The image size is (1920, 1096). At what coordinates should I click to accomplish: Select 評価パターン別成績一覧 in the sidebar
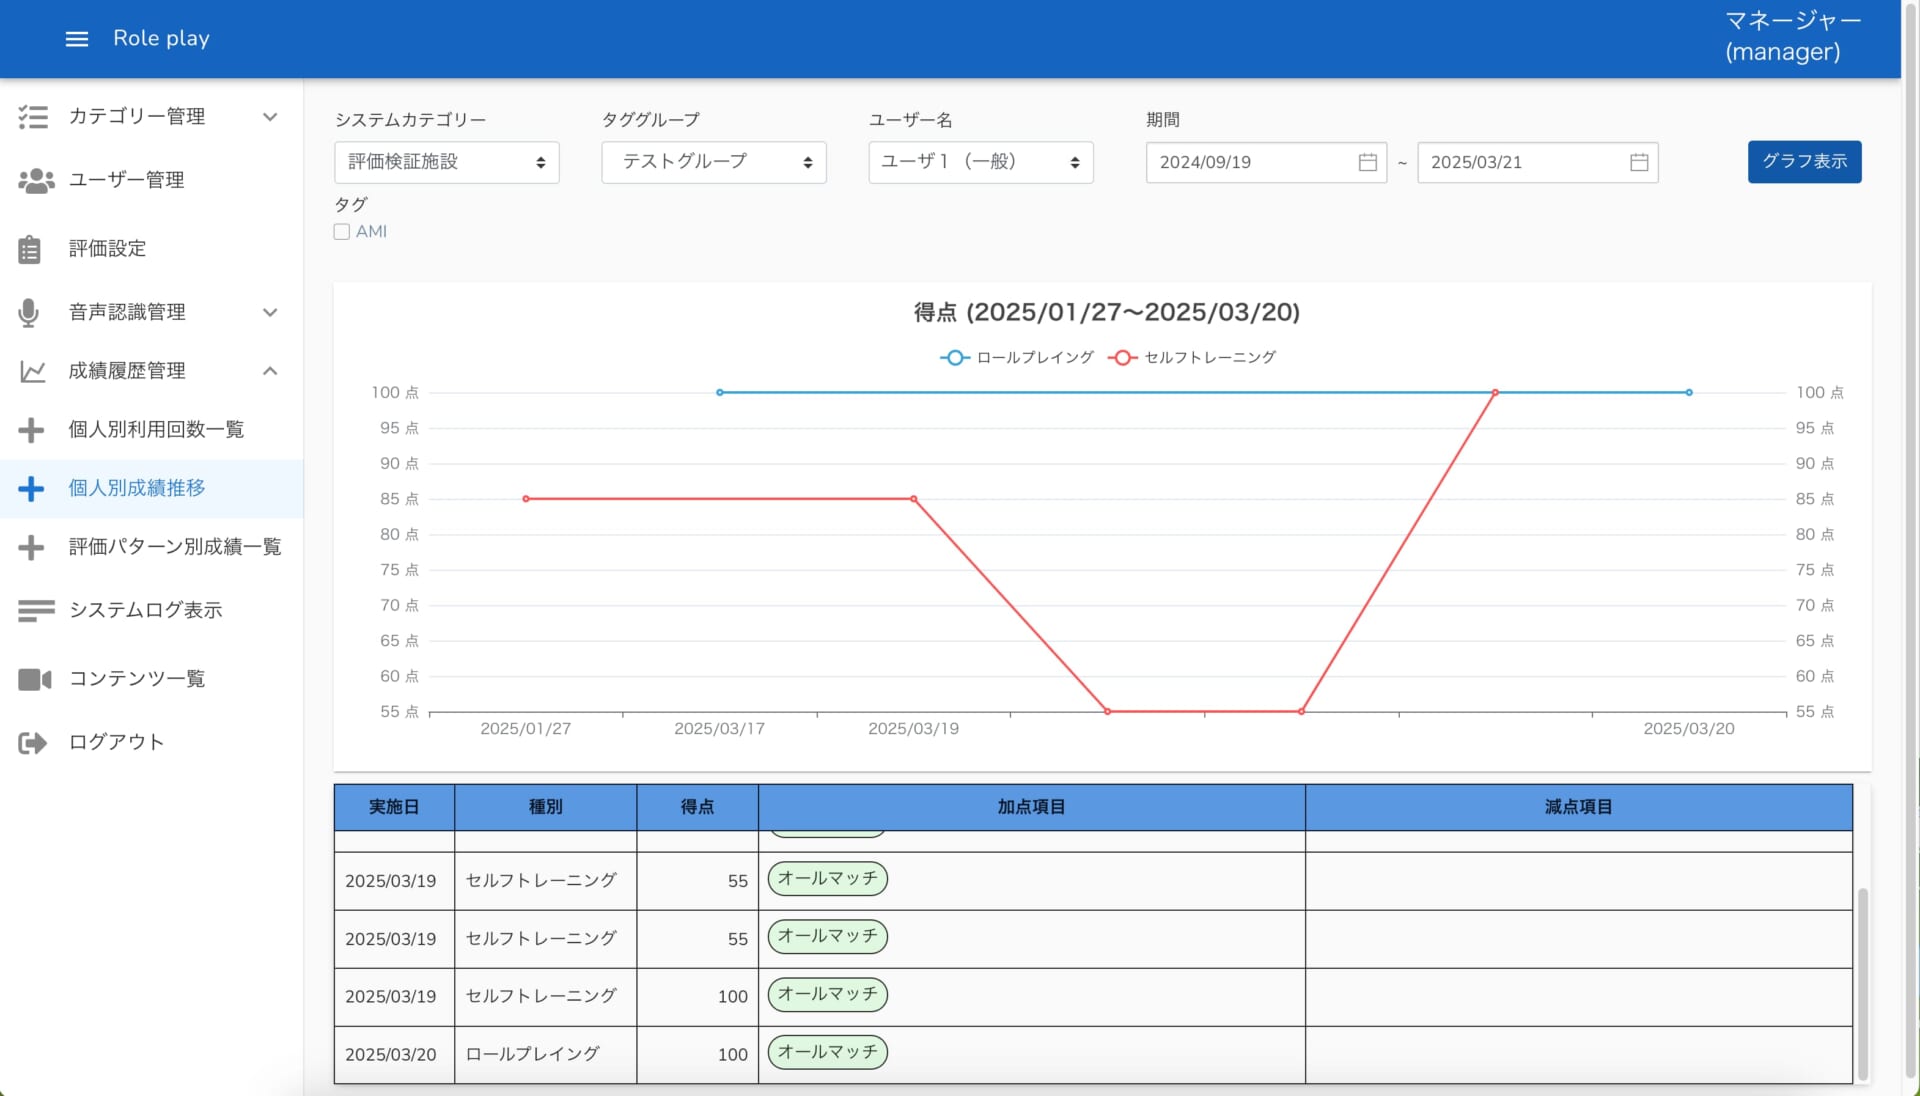tap(174, 547)
